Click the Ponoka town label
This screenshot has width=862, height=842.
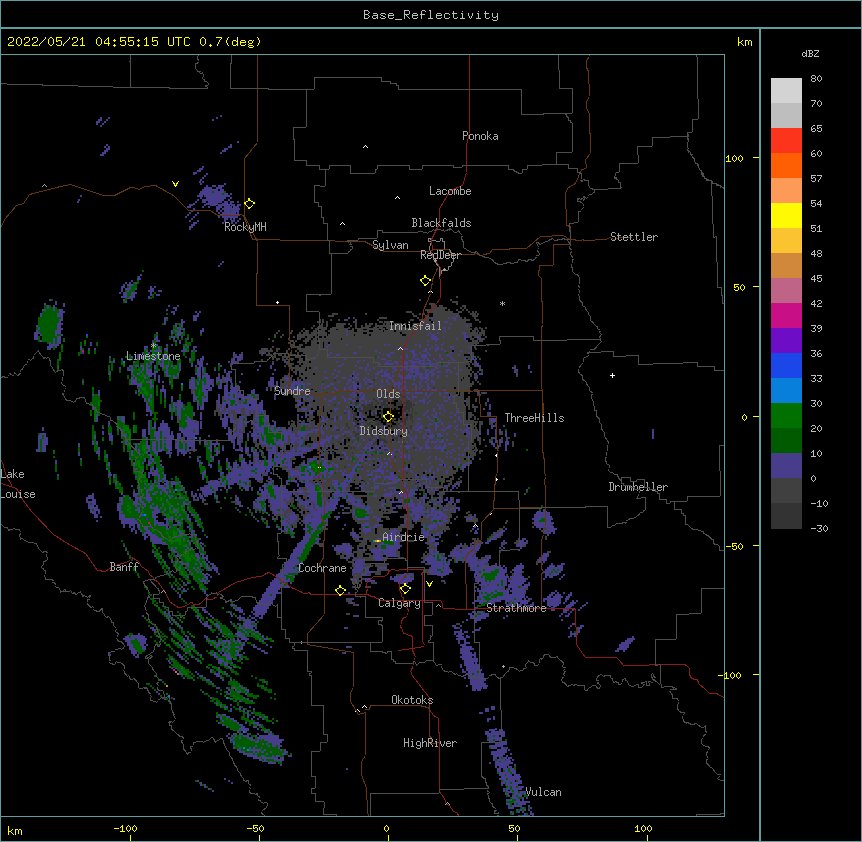coord(480,136)
